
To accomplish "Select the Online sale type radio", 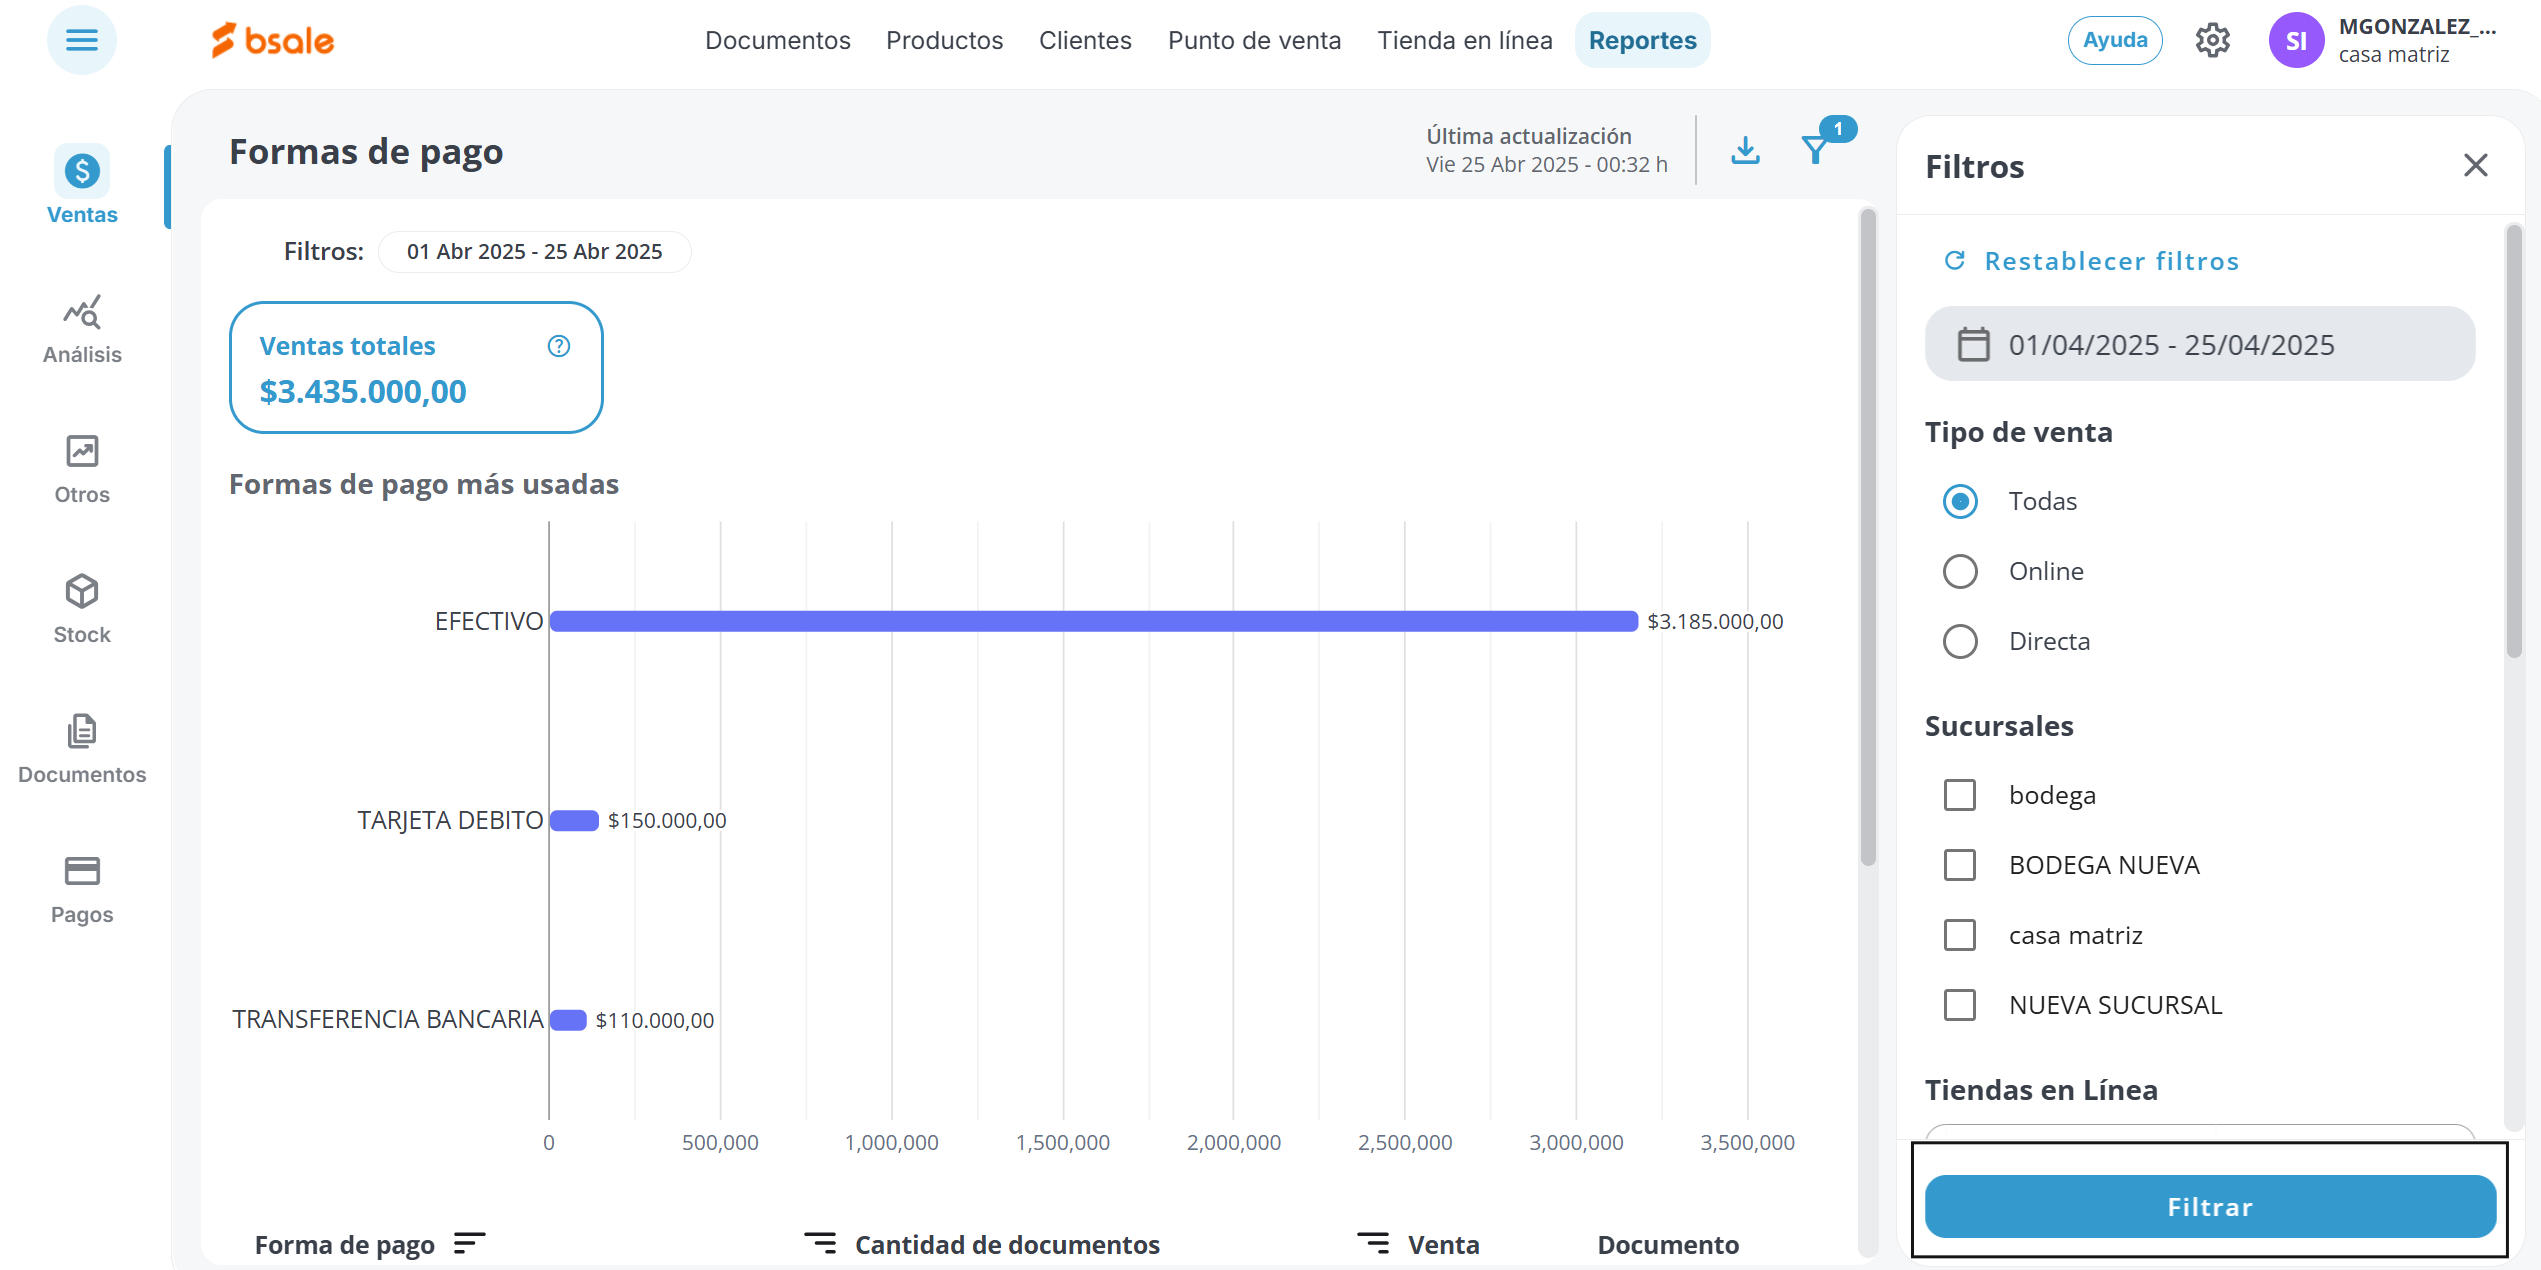I will (x=1960, y=571).
